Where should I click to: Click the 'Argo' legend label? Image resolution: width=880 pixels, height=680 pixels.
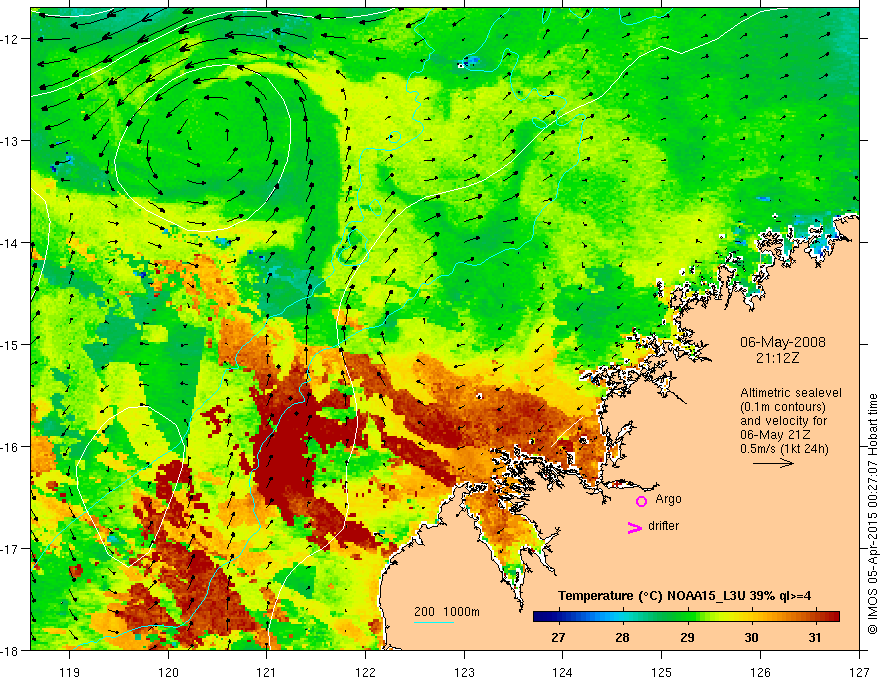(668, 499)
